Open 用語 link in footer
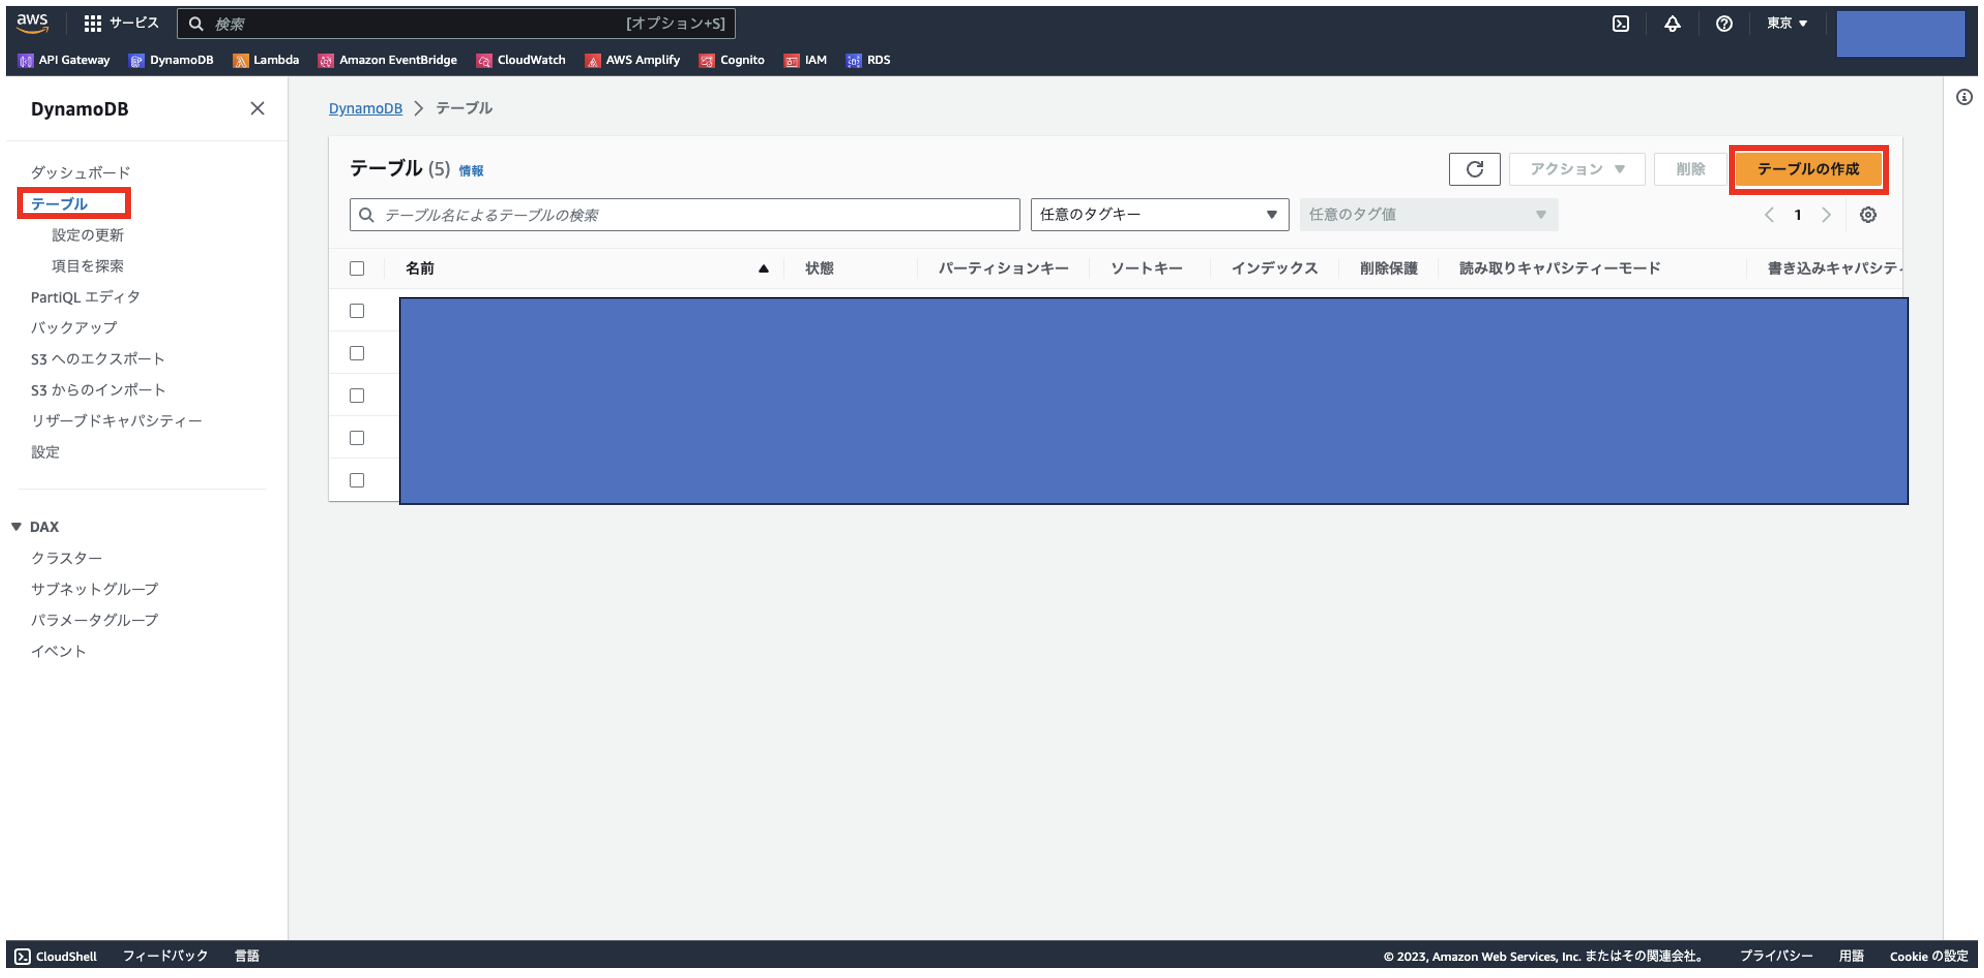This screenshot has width=1984, height=978. (1851, 956)
